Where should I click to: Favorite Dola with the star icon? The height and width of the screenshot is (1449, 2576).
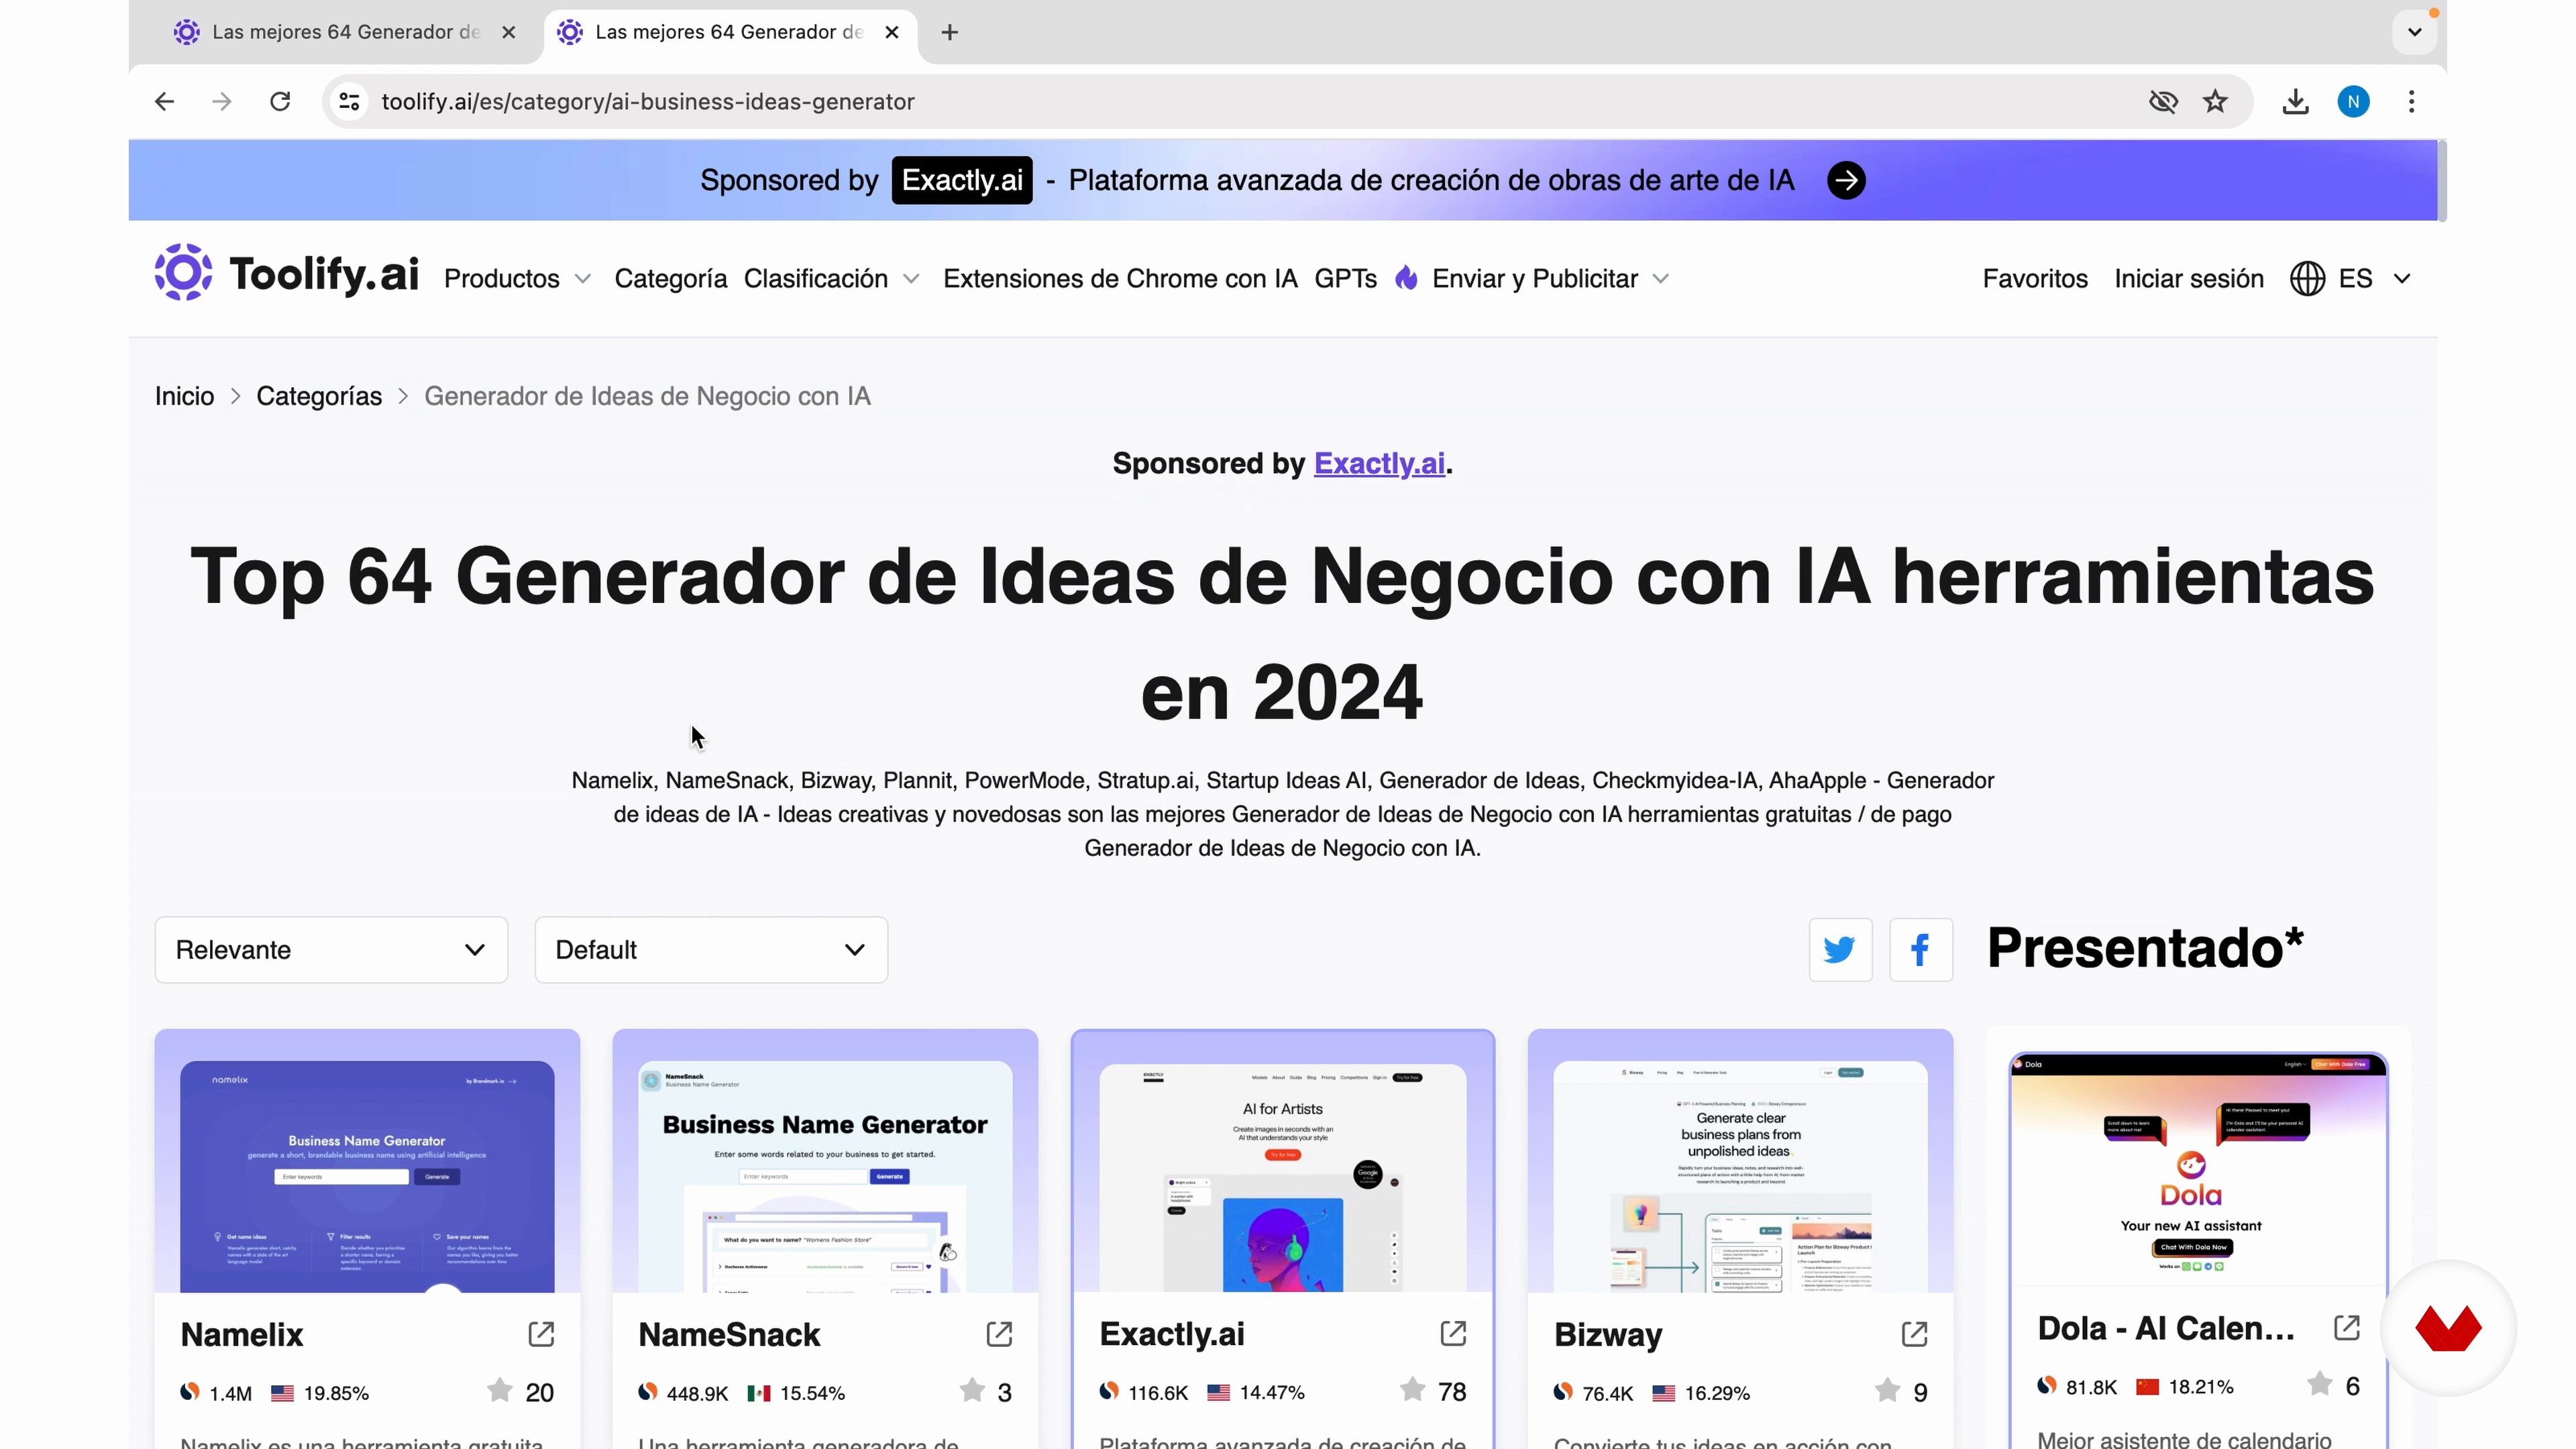click(2319, 1384)
